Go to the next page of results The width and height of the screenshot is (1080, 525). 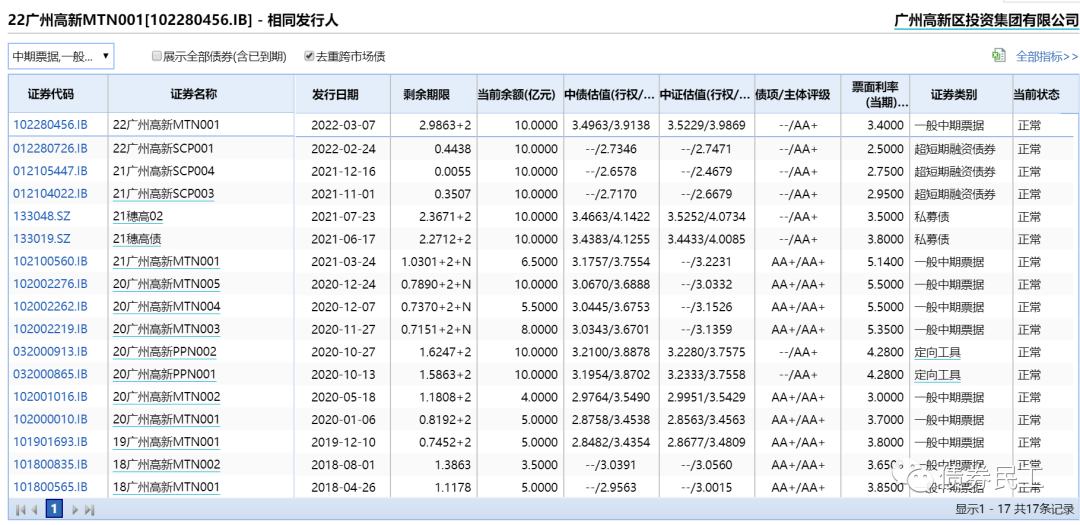(75, 510)
